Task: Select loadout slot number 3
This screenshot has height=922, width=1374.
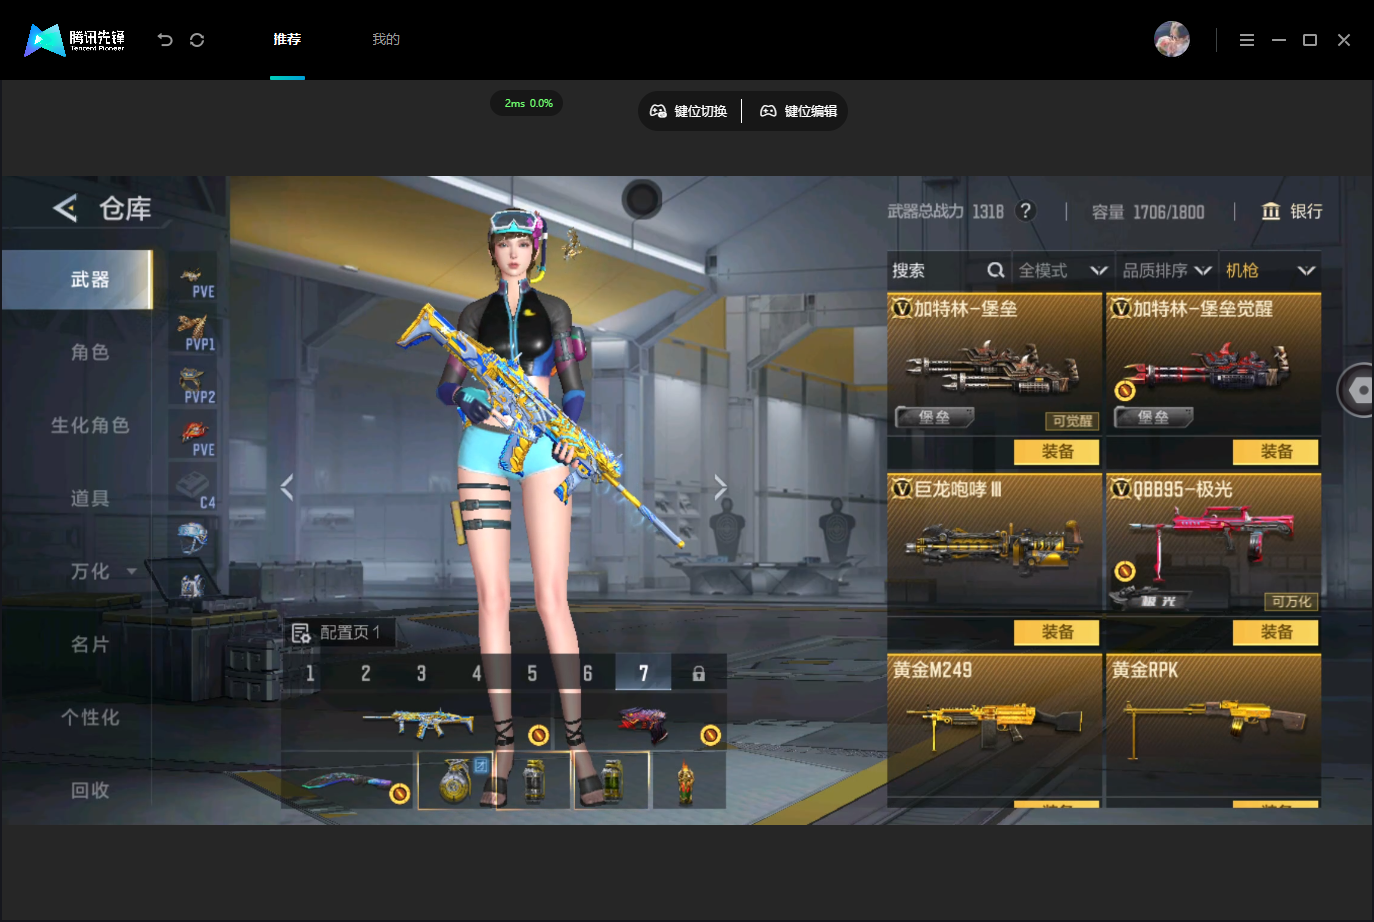Action: pyautogui.click(x=421, y=673)
